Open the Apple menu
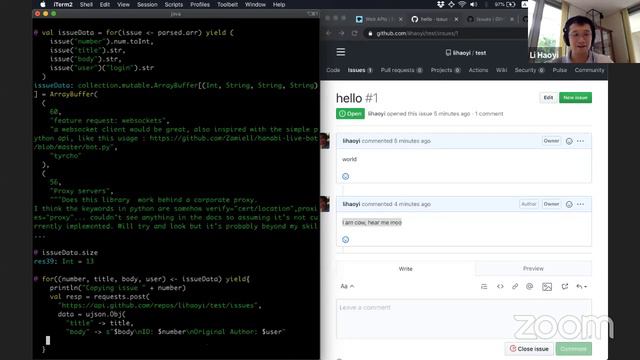Image resolution: width=640 pixels, height=360 pixels. click(x=43, y=4)
